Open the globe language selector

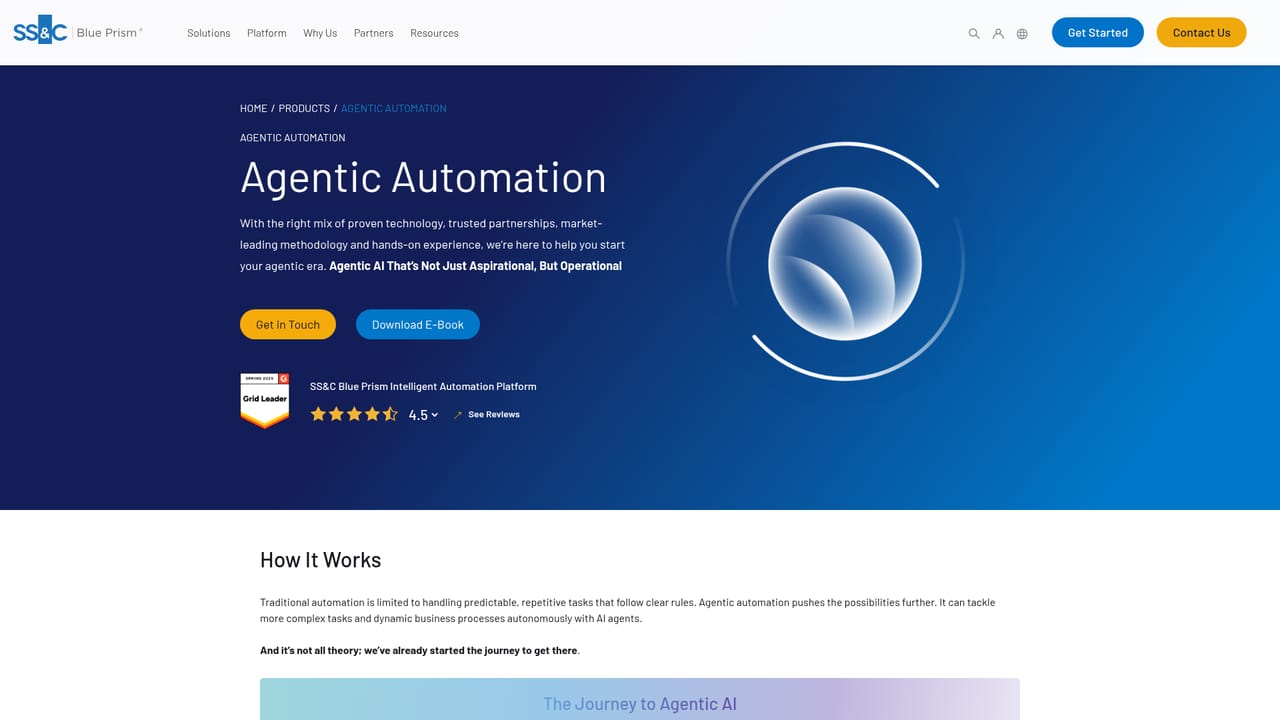coord(1022,33)
